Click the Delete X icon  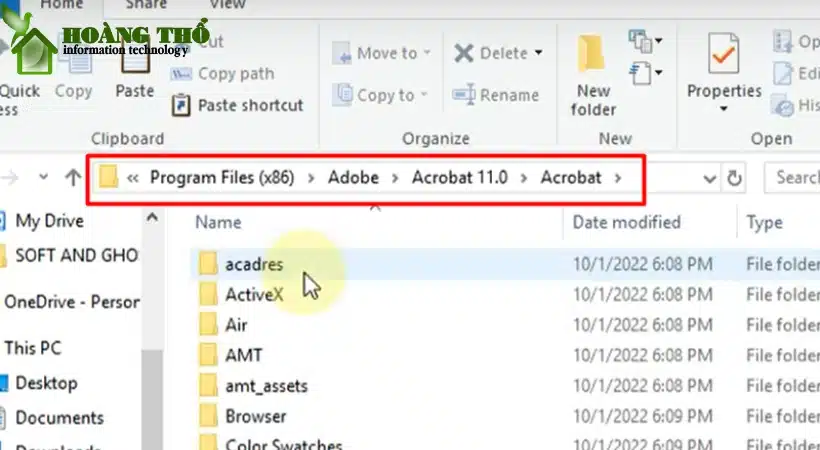click(x=463, y=53)
